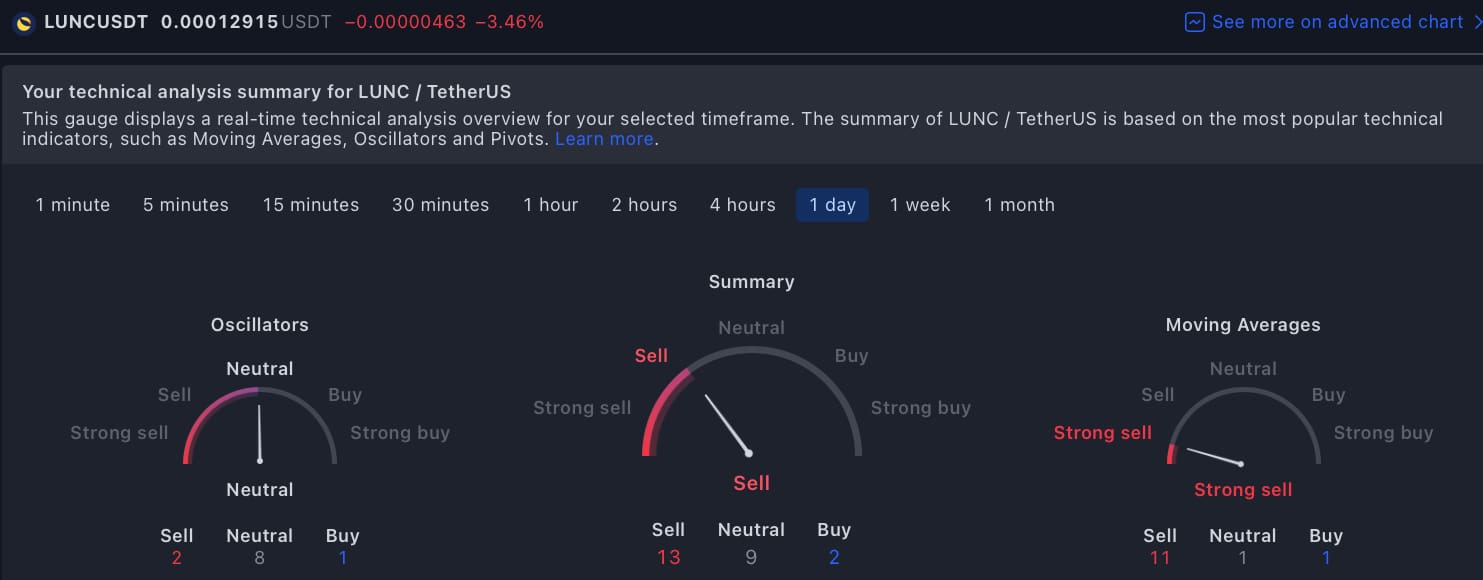This screenshot has height=580, width=1483.
Task: Switch to the 4 hours timeframe
Action: click(x=742, y=204)
